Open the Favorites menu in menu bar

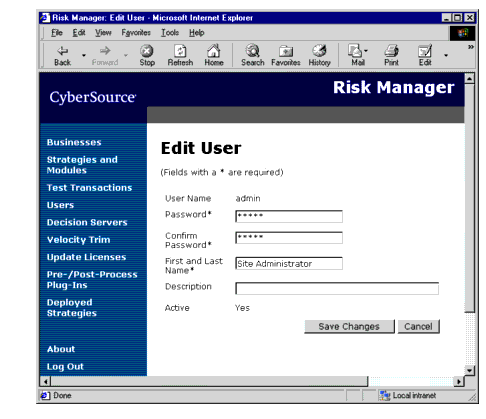tap(136, 33)
